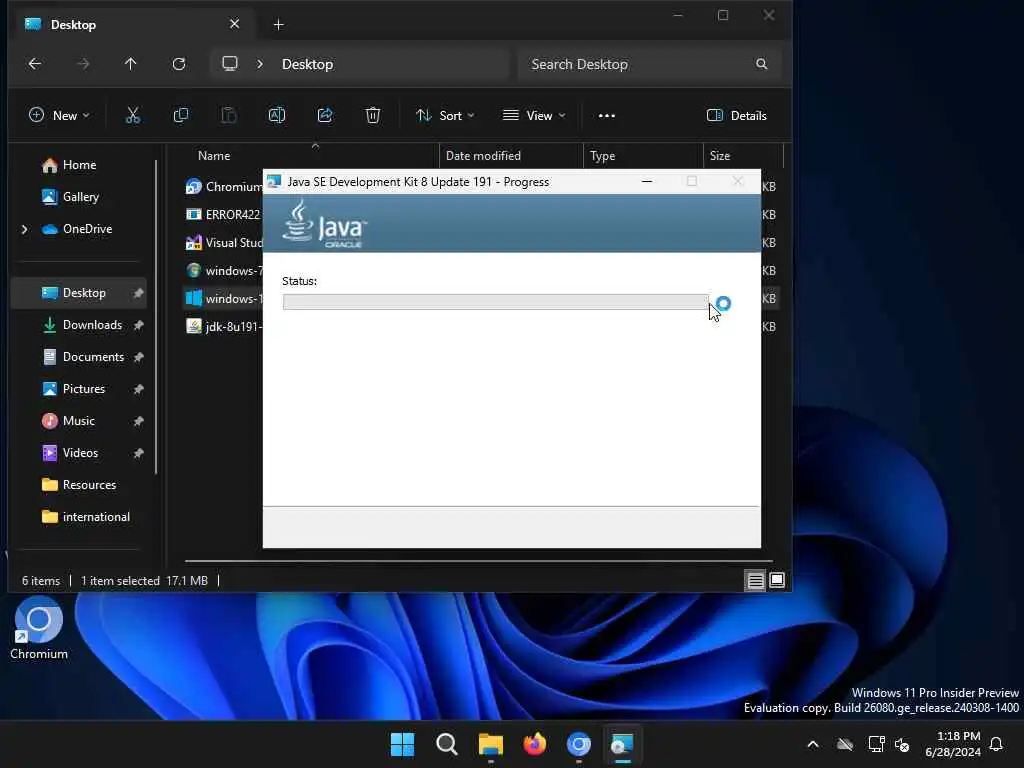
Task: Sort by the Type column header
Action: [x=602, y=156]
